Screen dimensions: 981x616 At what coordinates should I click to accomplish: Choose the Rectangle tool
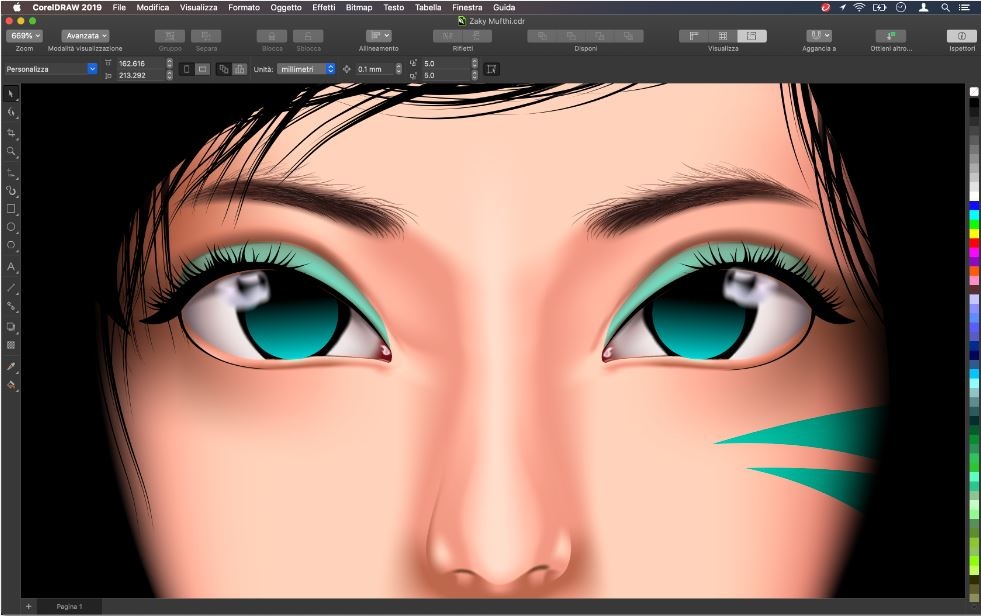coord(11,209)
